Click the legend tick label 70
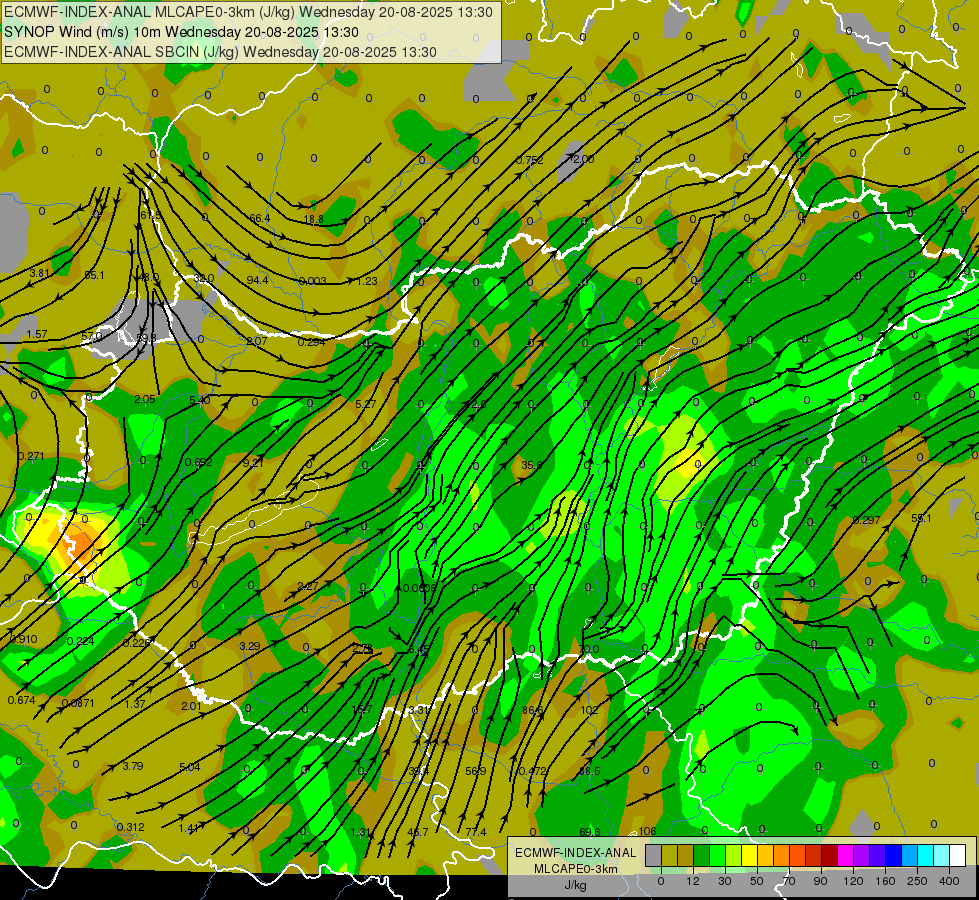Viewport: 979px width, 900px height. point(789,881)
